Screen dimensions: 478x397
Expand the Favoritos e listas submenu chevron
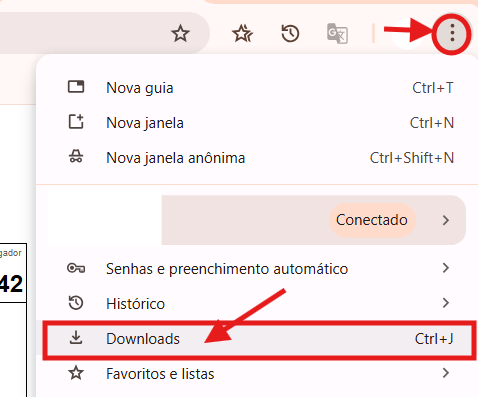click(x=446, y=373)
